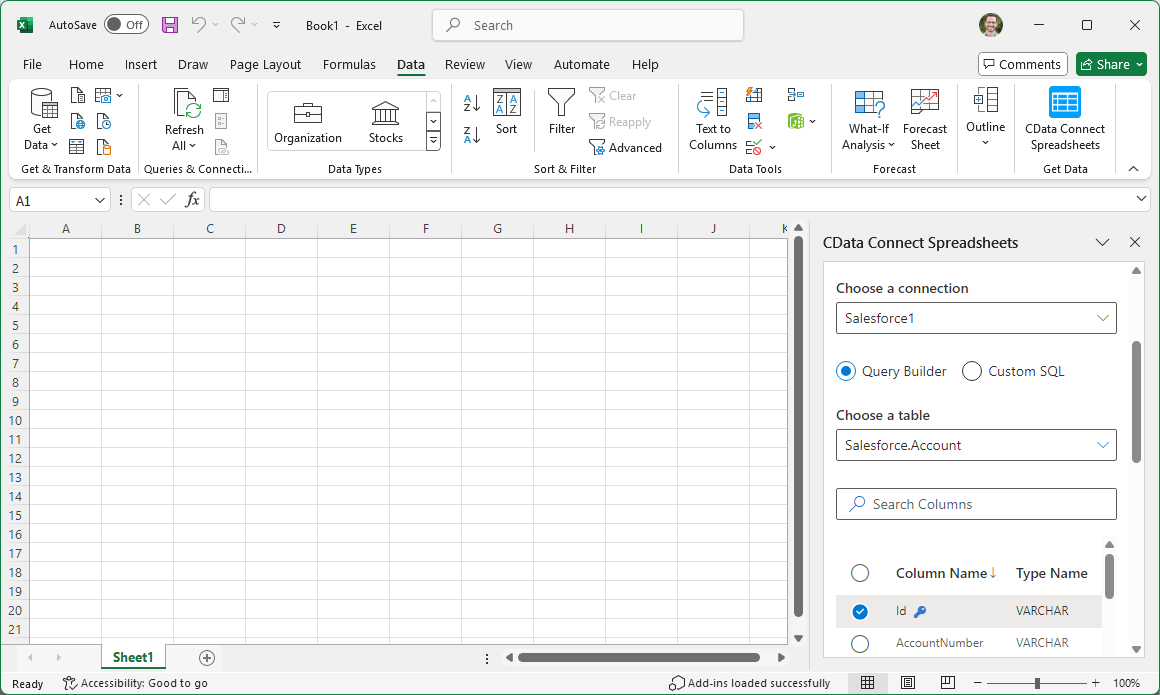The image size is (1160, 695).
Task: Sort ascending A to Z
Action: 472,103
